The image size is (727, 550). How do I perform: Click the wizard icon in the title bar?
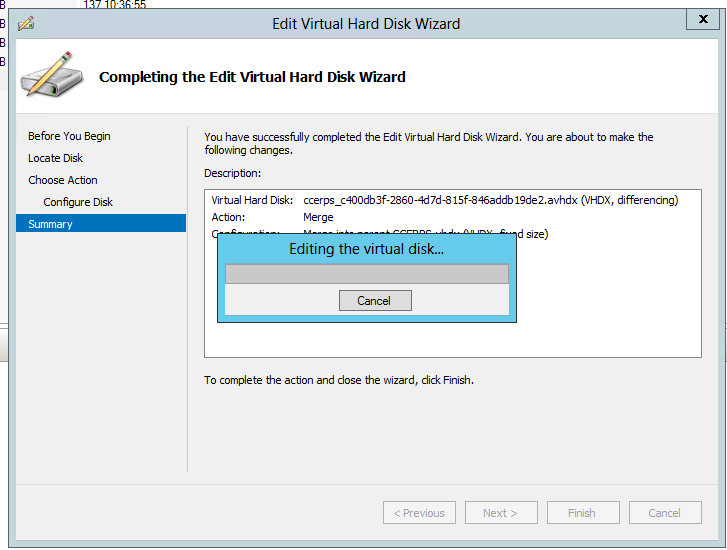26,23
